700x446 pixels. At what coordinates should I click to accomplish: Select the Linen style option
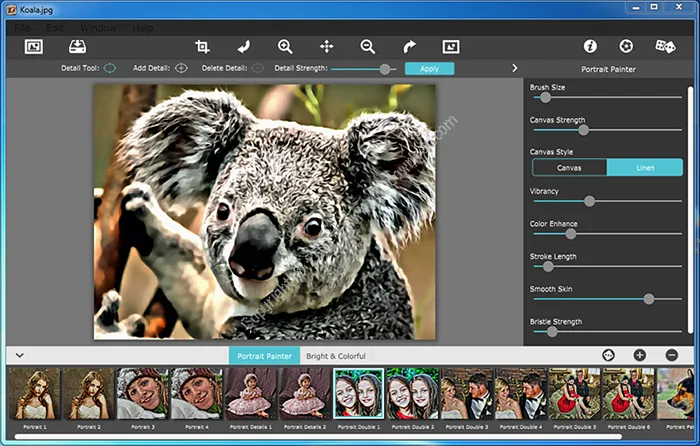pyautogui.click(x=645, y=168)
